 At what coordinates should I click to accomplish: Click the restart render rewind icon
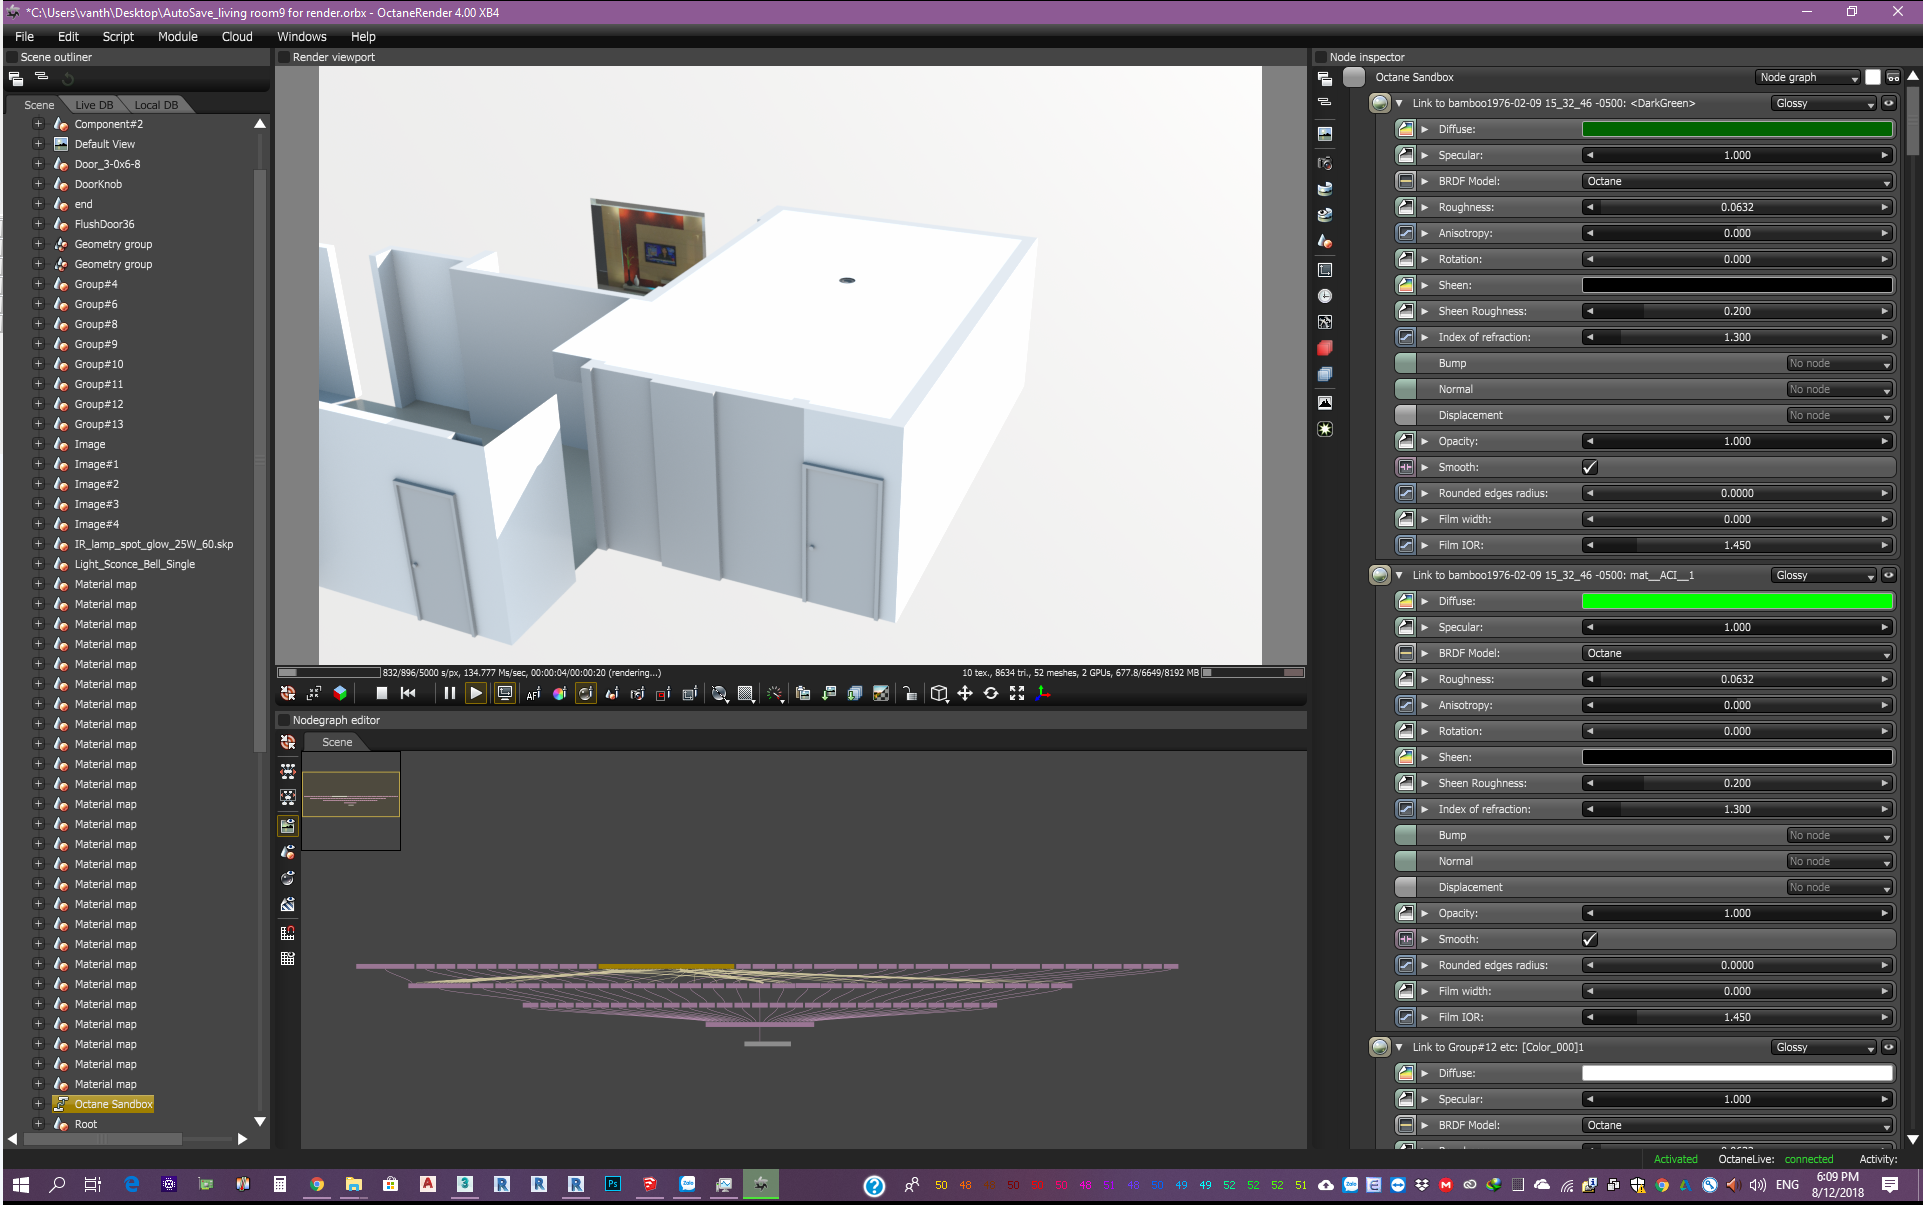pyautogui.click(x=408, y=693)
